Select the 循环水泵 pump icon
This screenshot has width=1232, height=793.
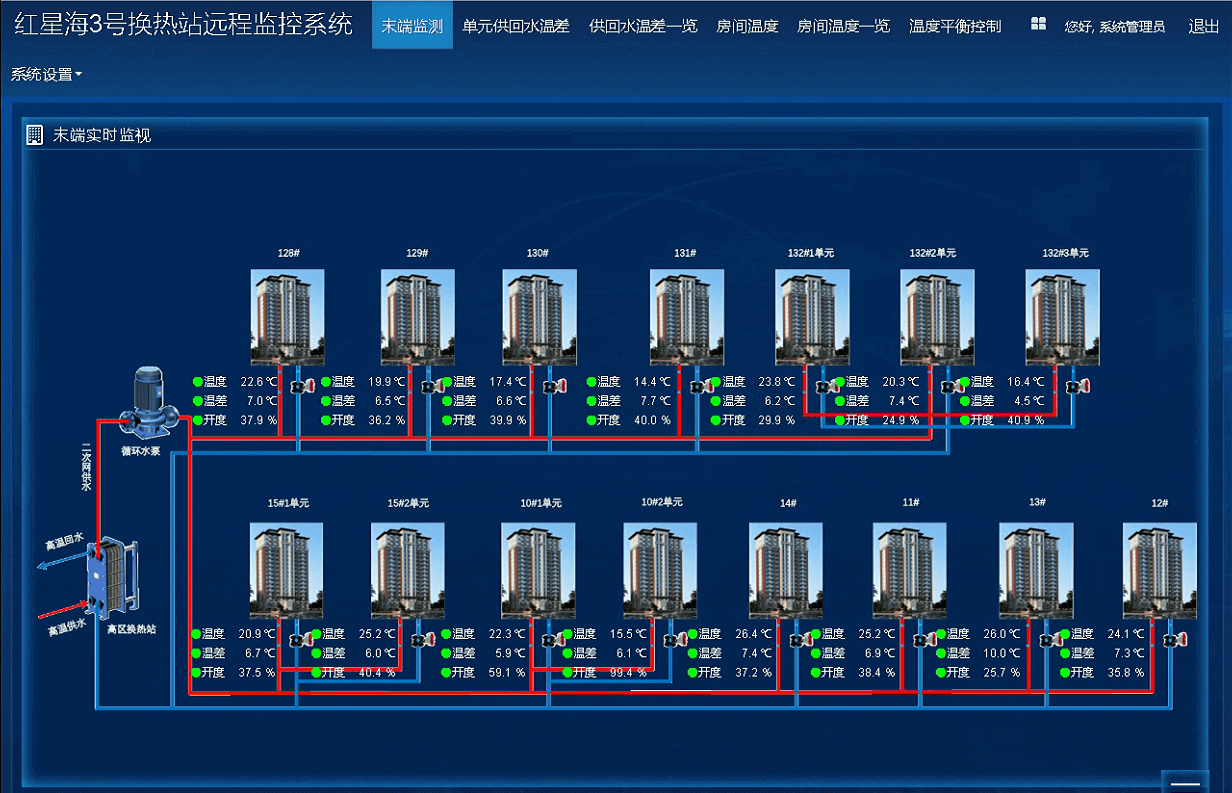(150, 403)
